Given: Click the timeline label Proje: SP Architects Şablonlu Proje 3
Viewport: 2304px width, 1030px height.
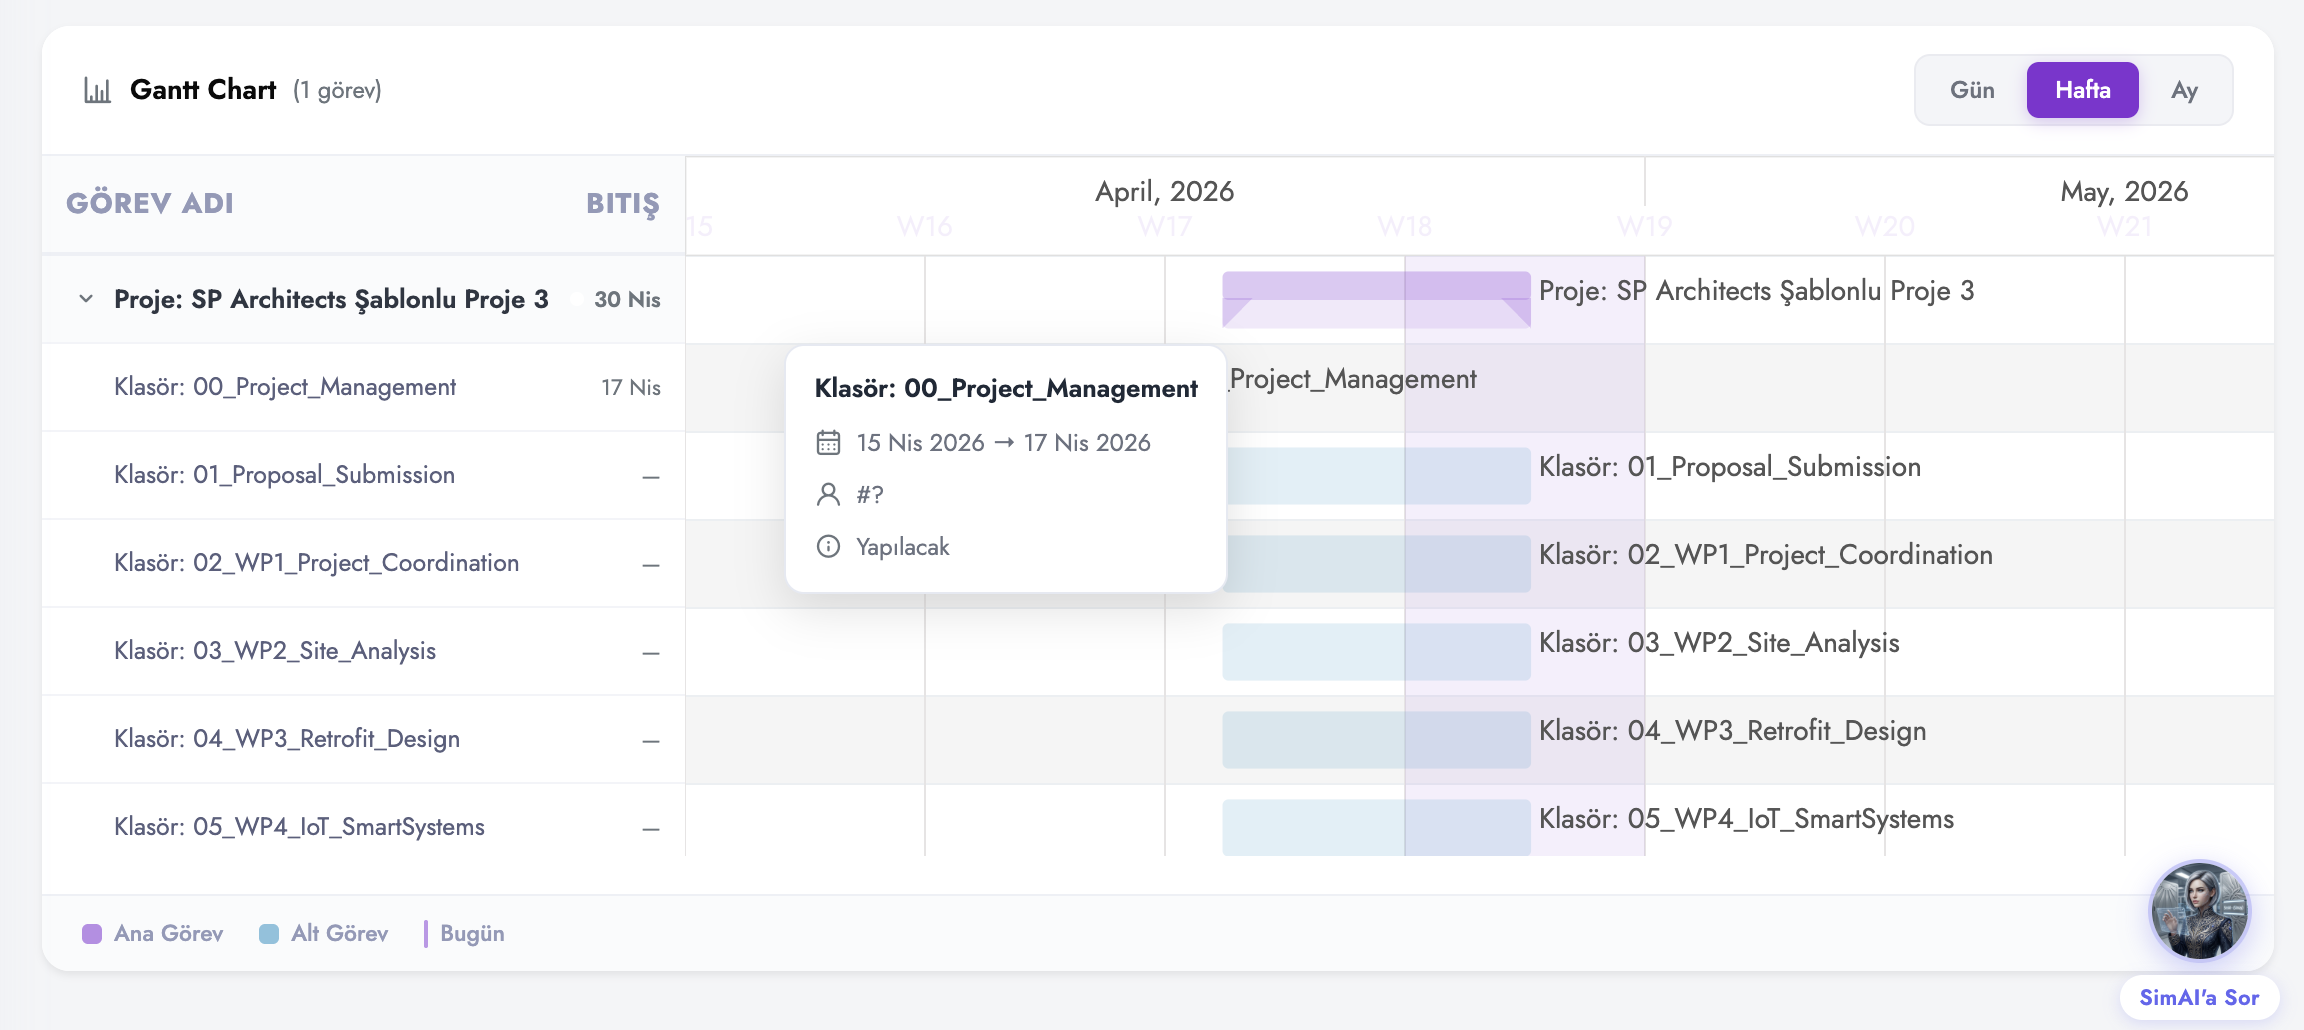Looking at the screenshot, I should coord(1757,291).
